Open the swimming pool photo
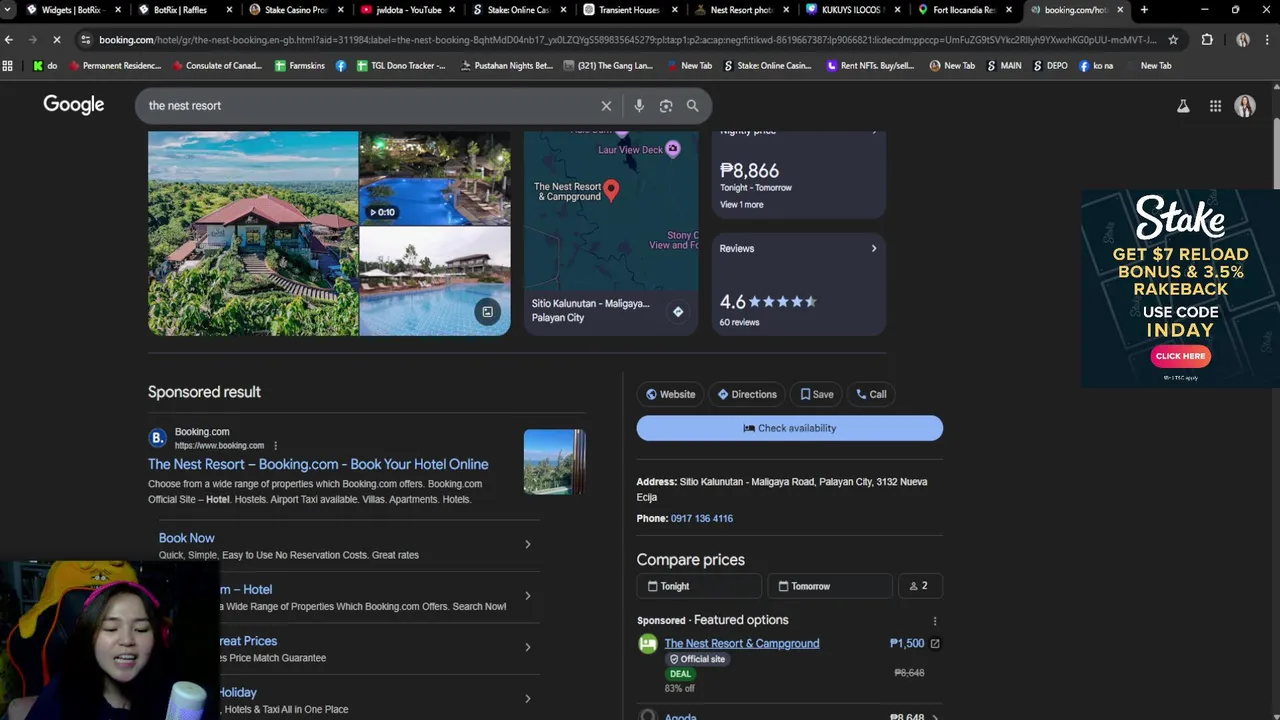 click(x=435, y=281)
